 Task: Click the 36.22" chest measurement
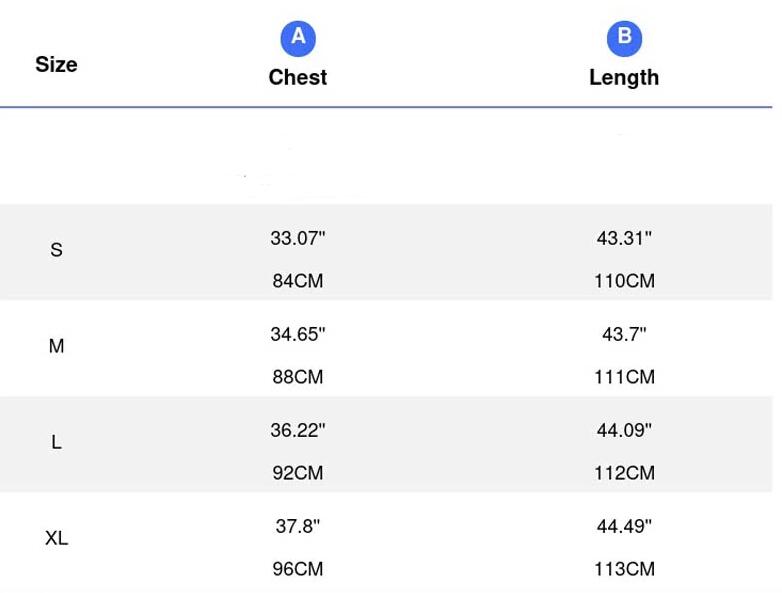pyautogui.click(x=298, y=431)
